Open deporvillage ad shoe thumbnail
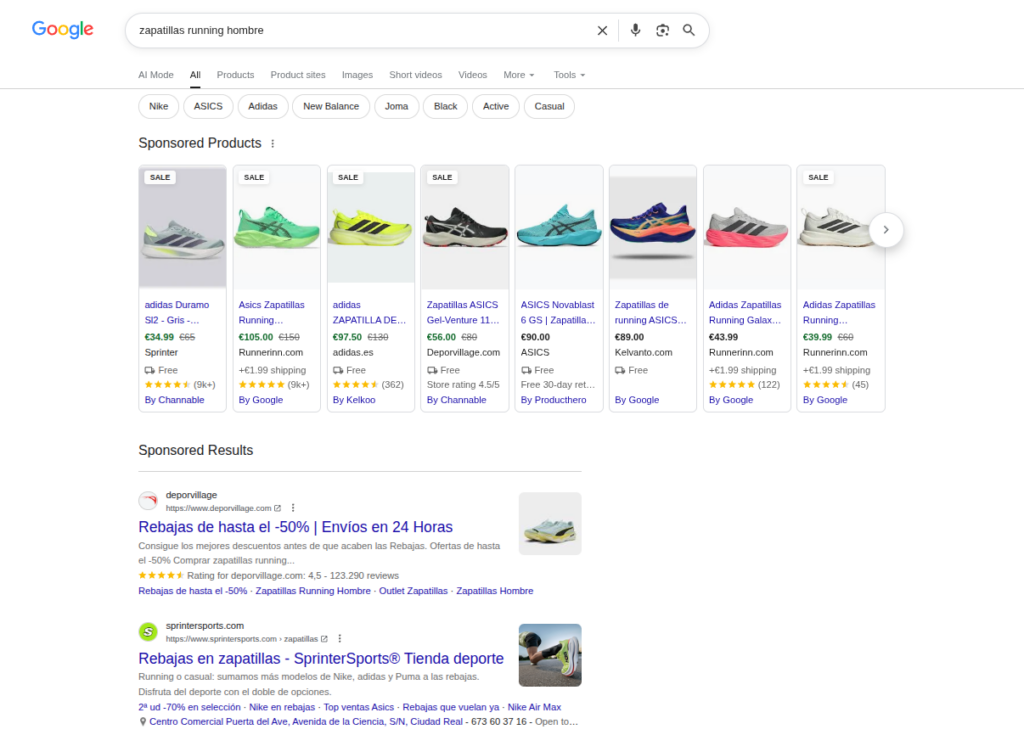The width and height of the screenshot is (1024, 735). (x=550, y=523)
